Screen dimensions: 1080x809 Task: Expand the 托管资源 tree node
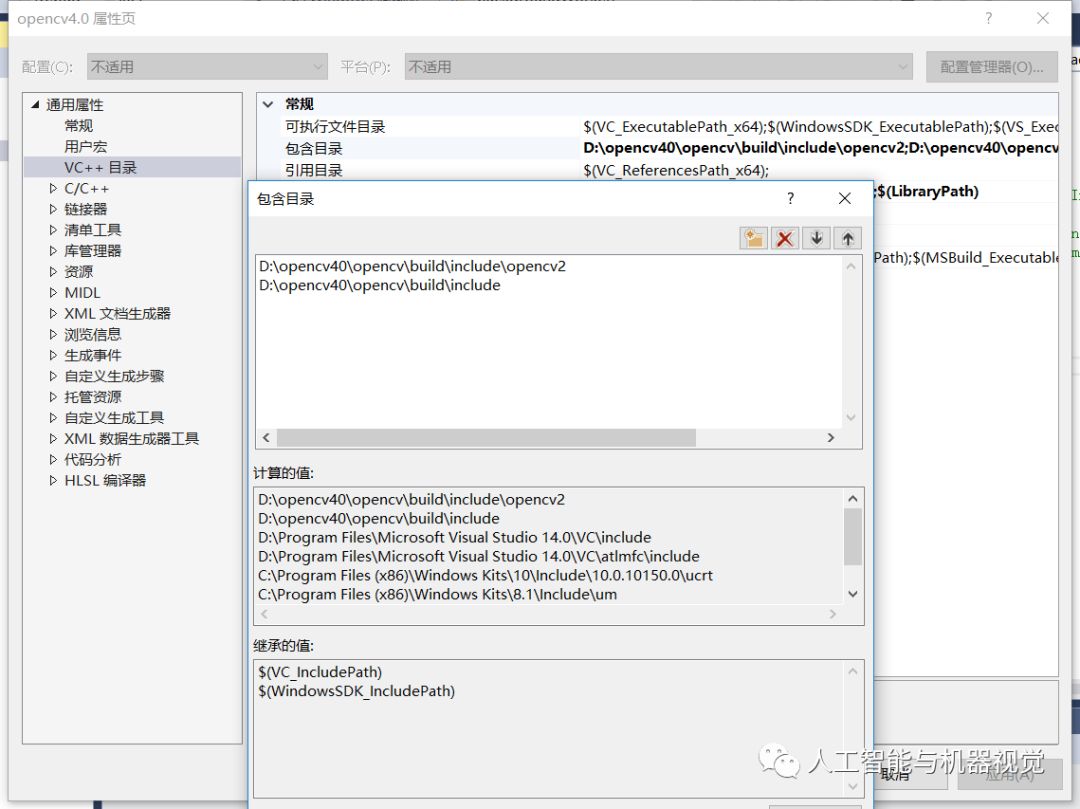[x=53, y=397]
